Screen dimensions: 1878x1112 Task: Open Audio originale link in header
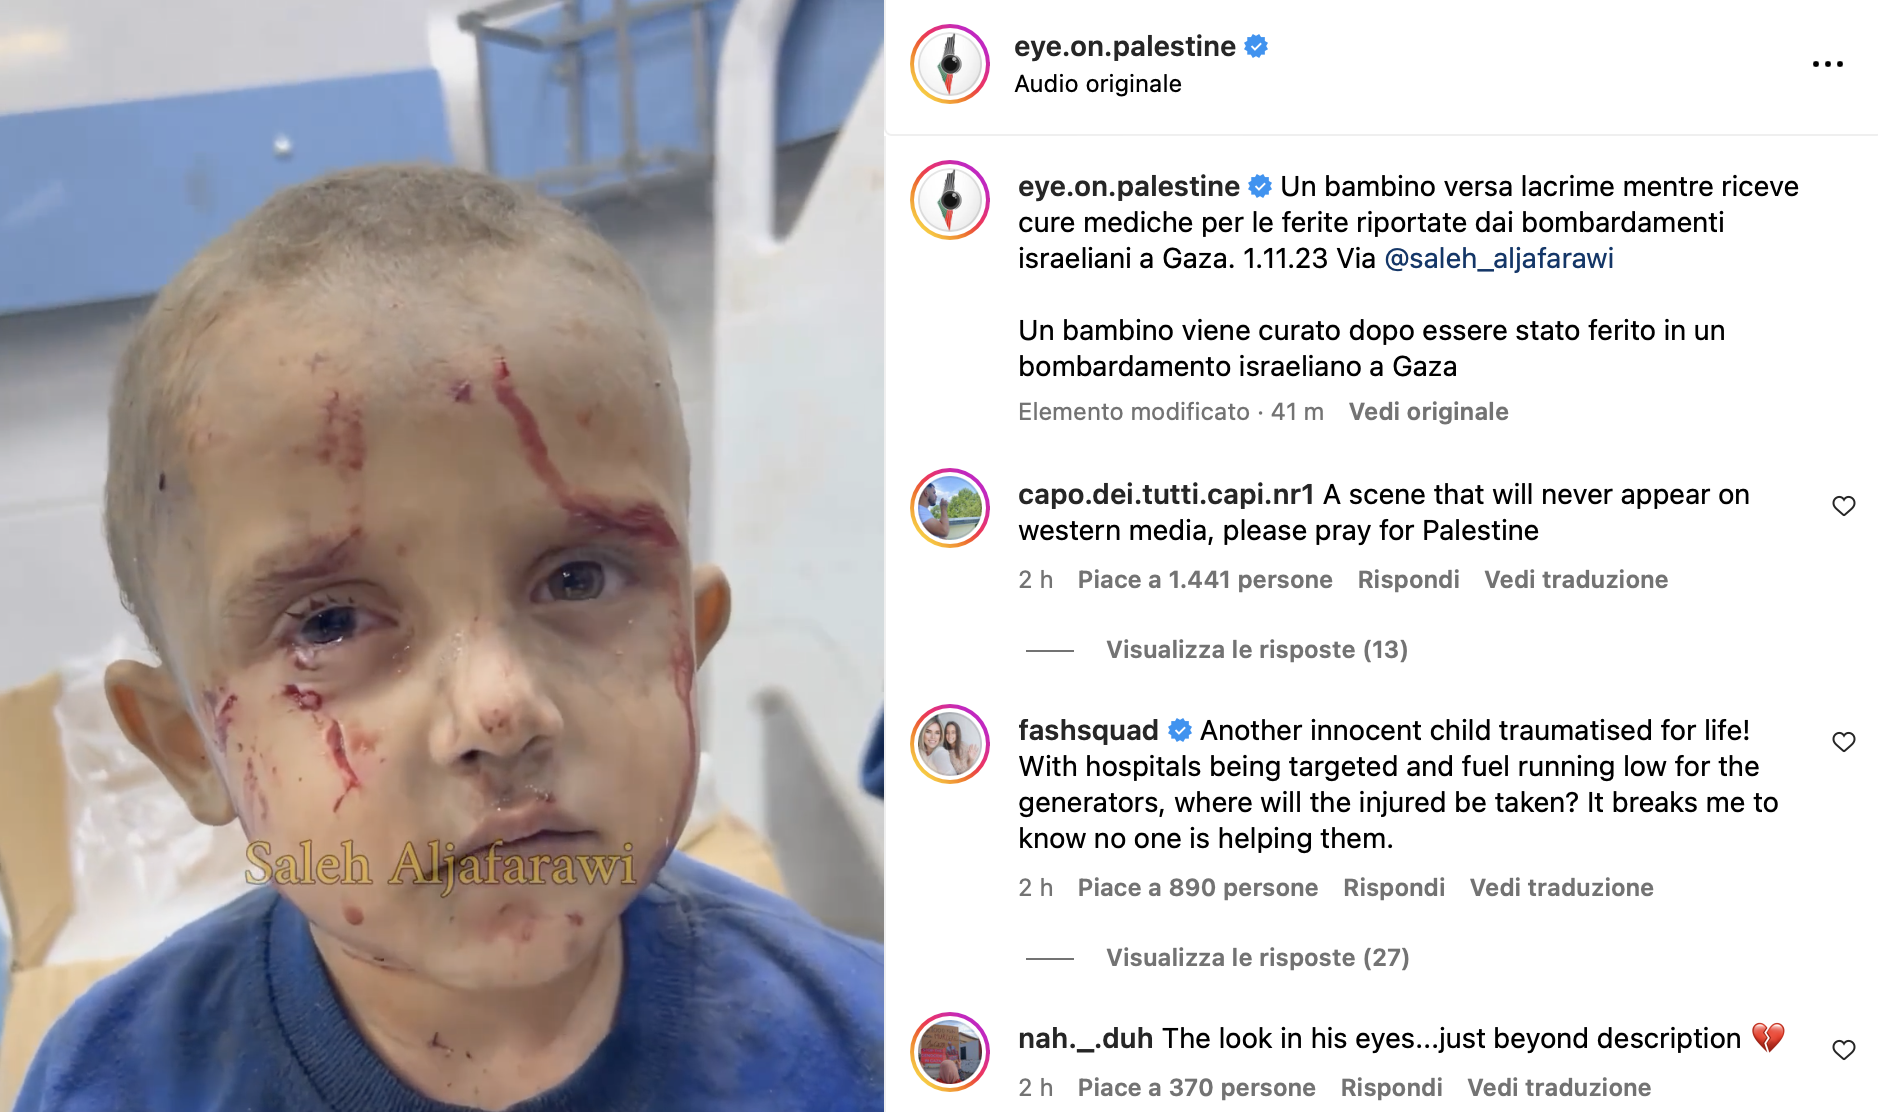click(x=1097, y=84)
